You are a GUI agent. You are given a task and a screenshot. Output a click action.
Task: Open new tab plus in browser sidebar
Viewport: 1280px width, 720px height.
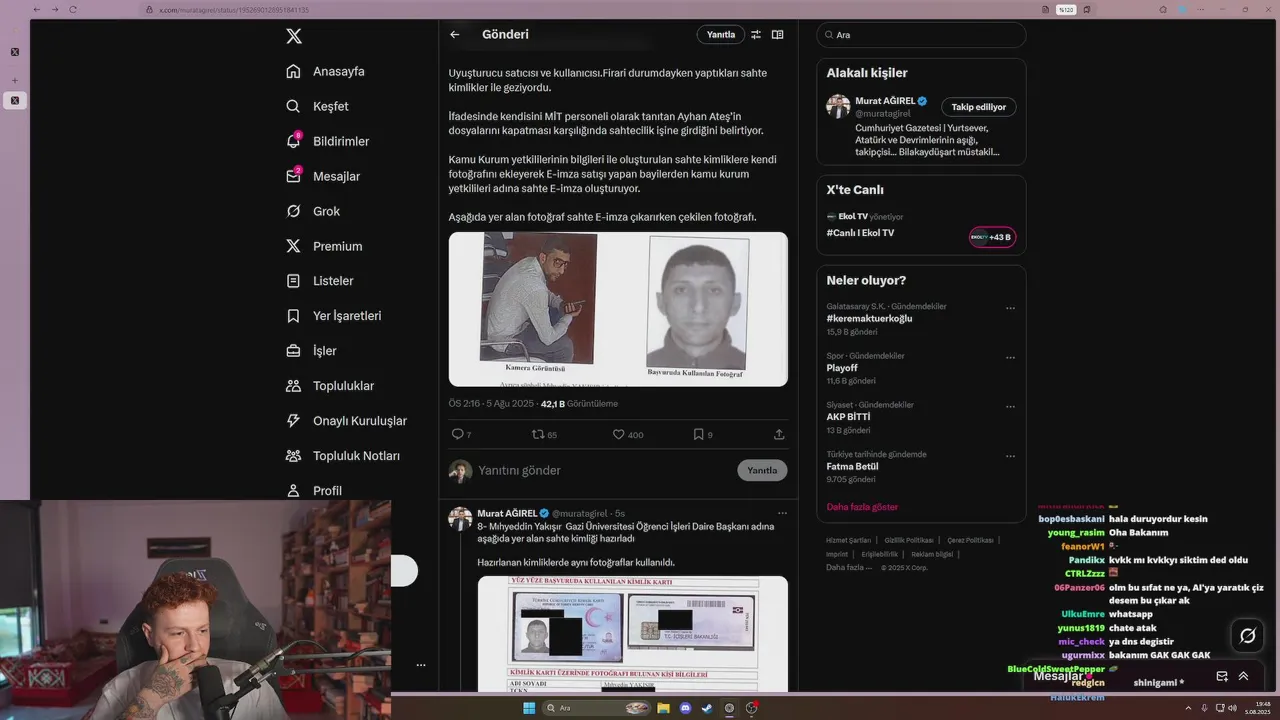15,81
